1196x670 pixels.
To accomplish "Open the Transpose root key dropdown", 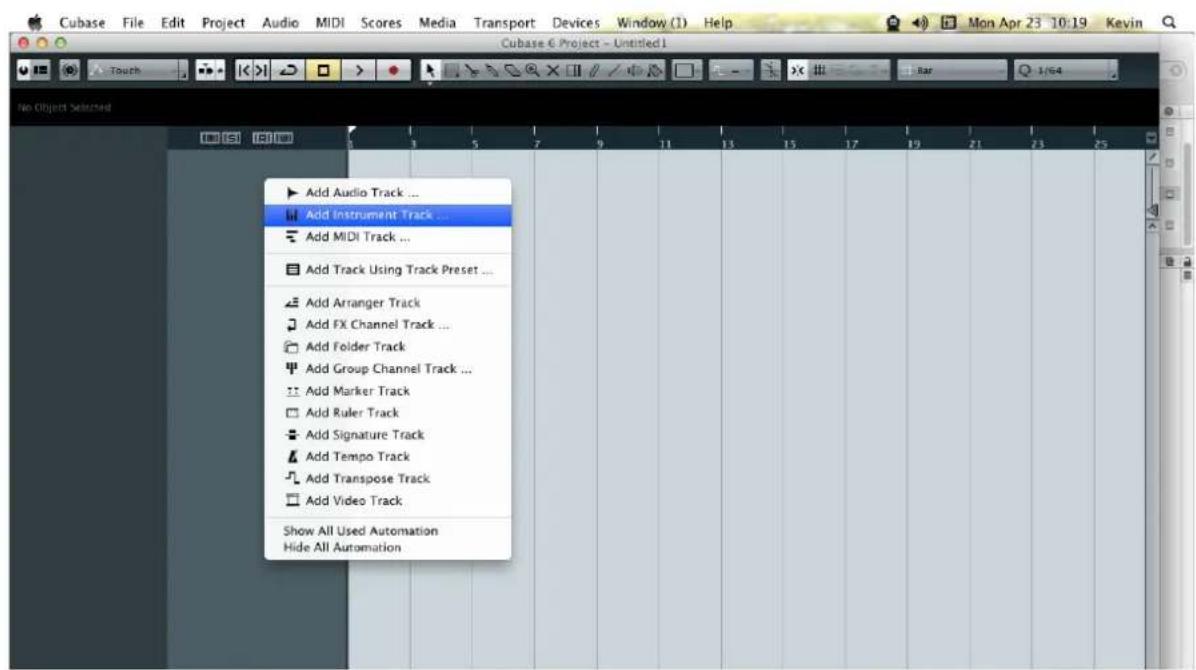I will pyautogui.click(x=730, y=70).
